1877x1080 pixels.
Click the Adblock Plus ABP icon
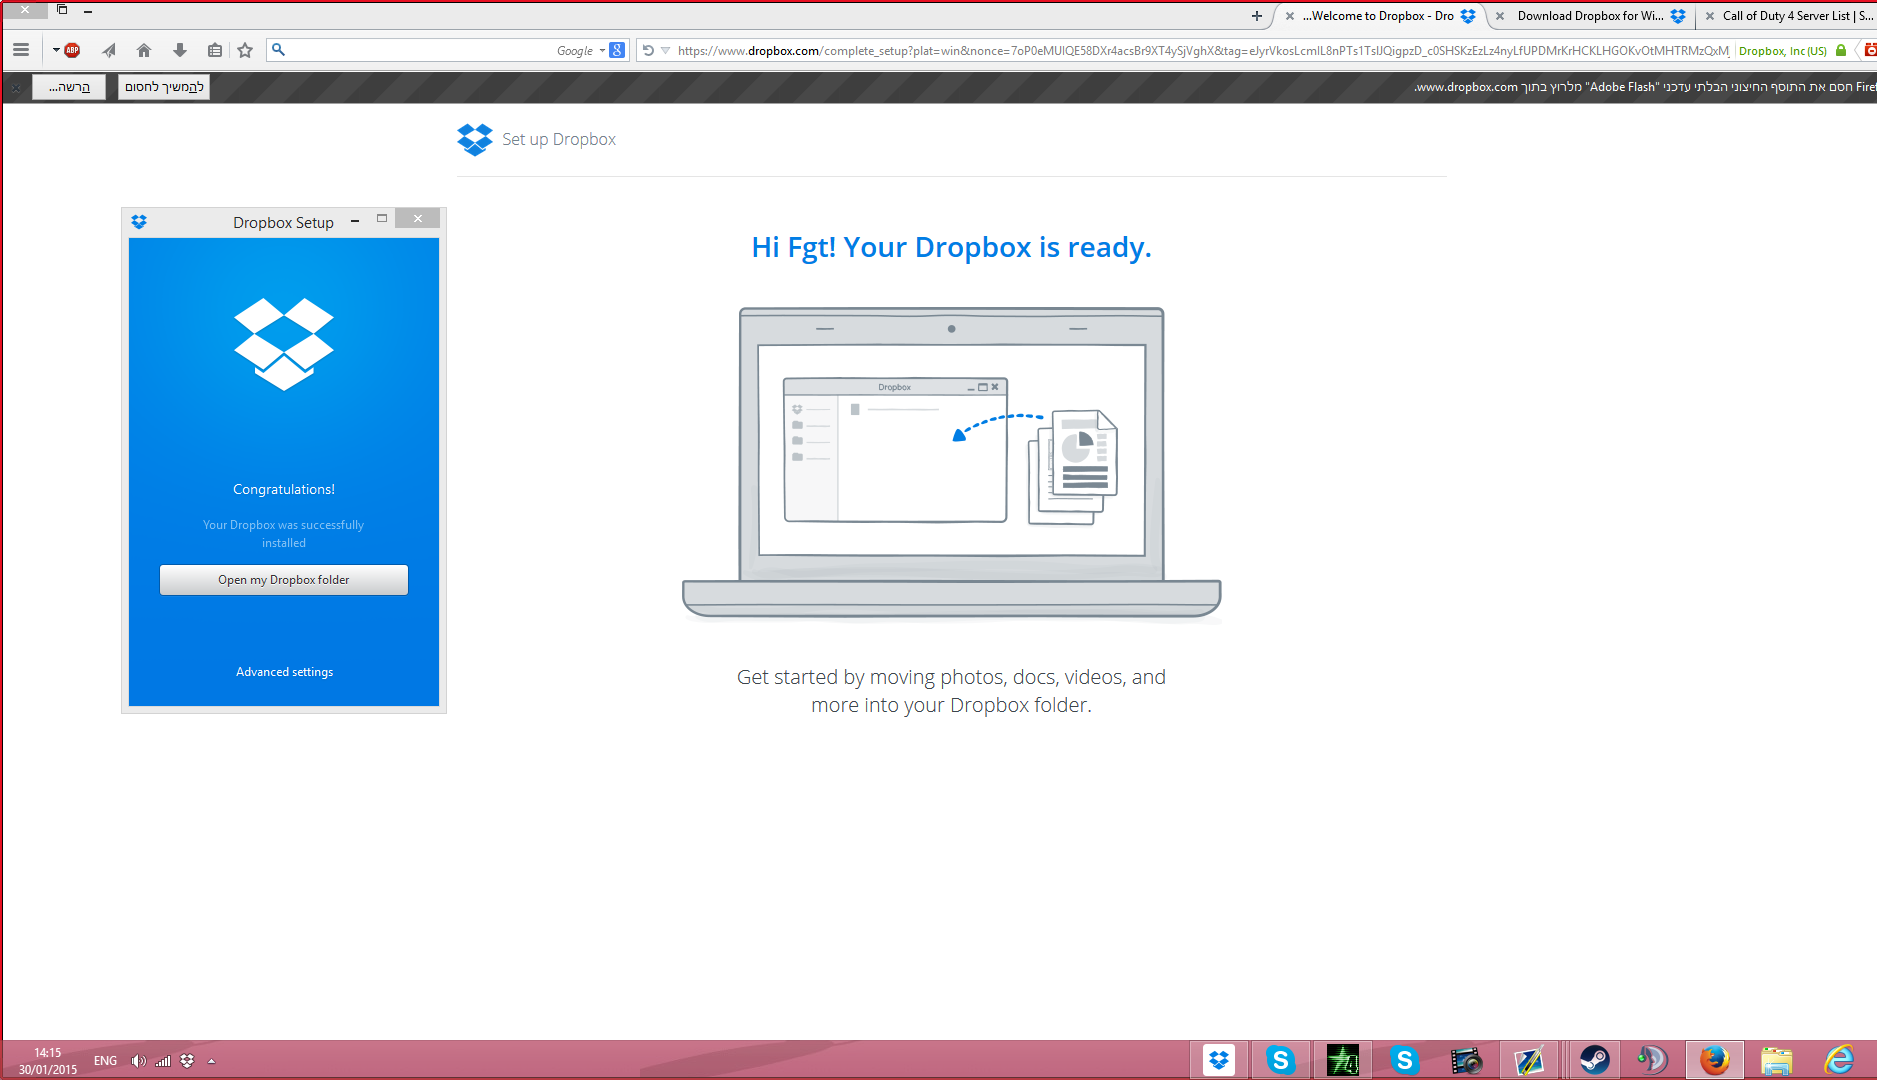(x=72, y=50)
